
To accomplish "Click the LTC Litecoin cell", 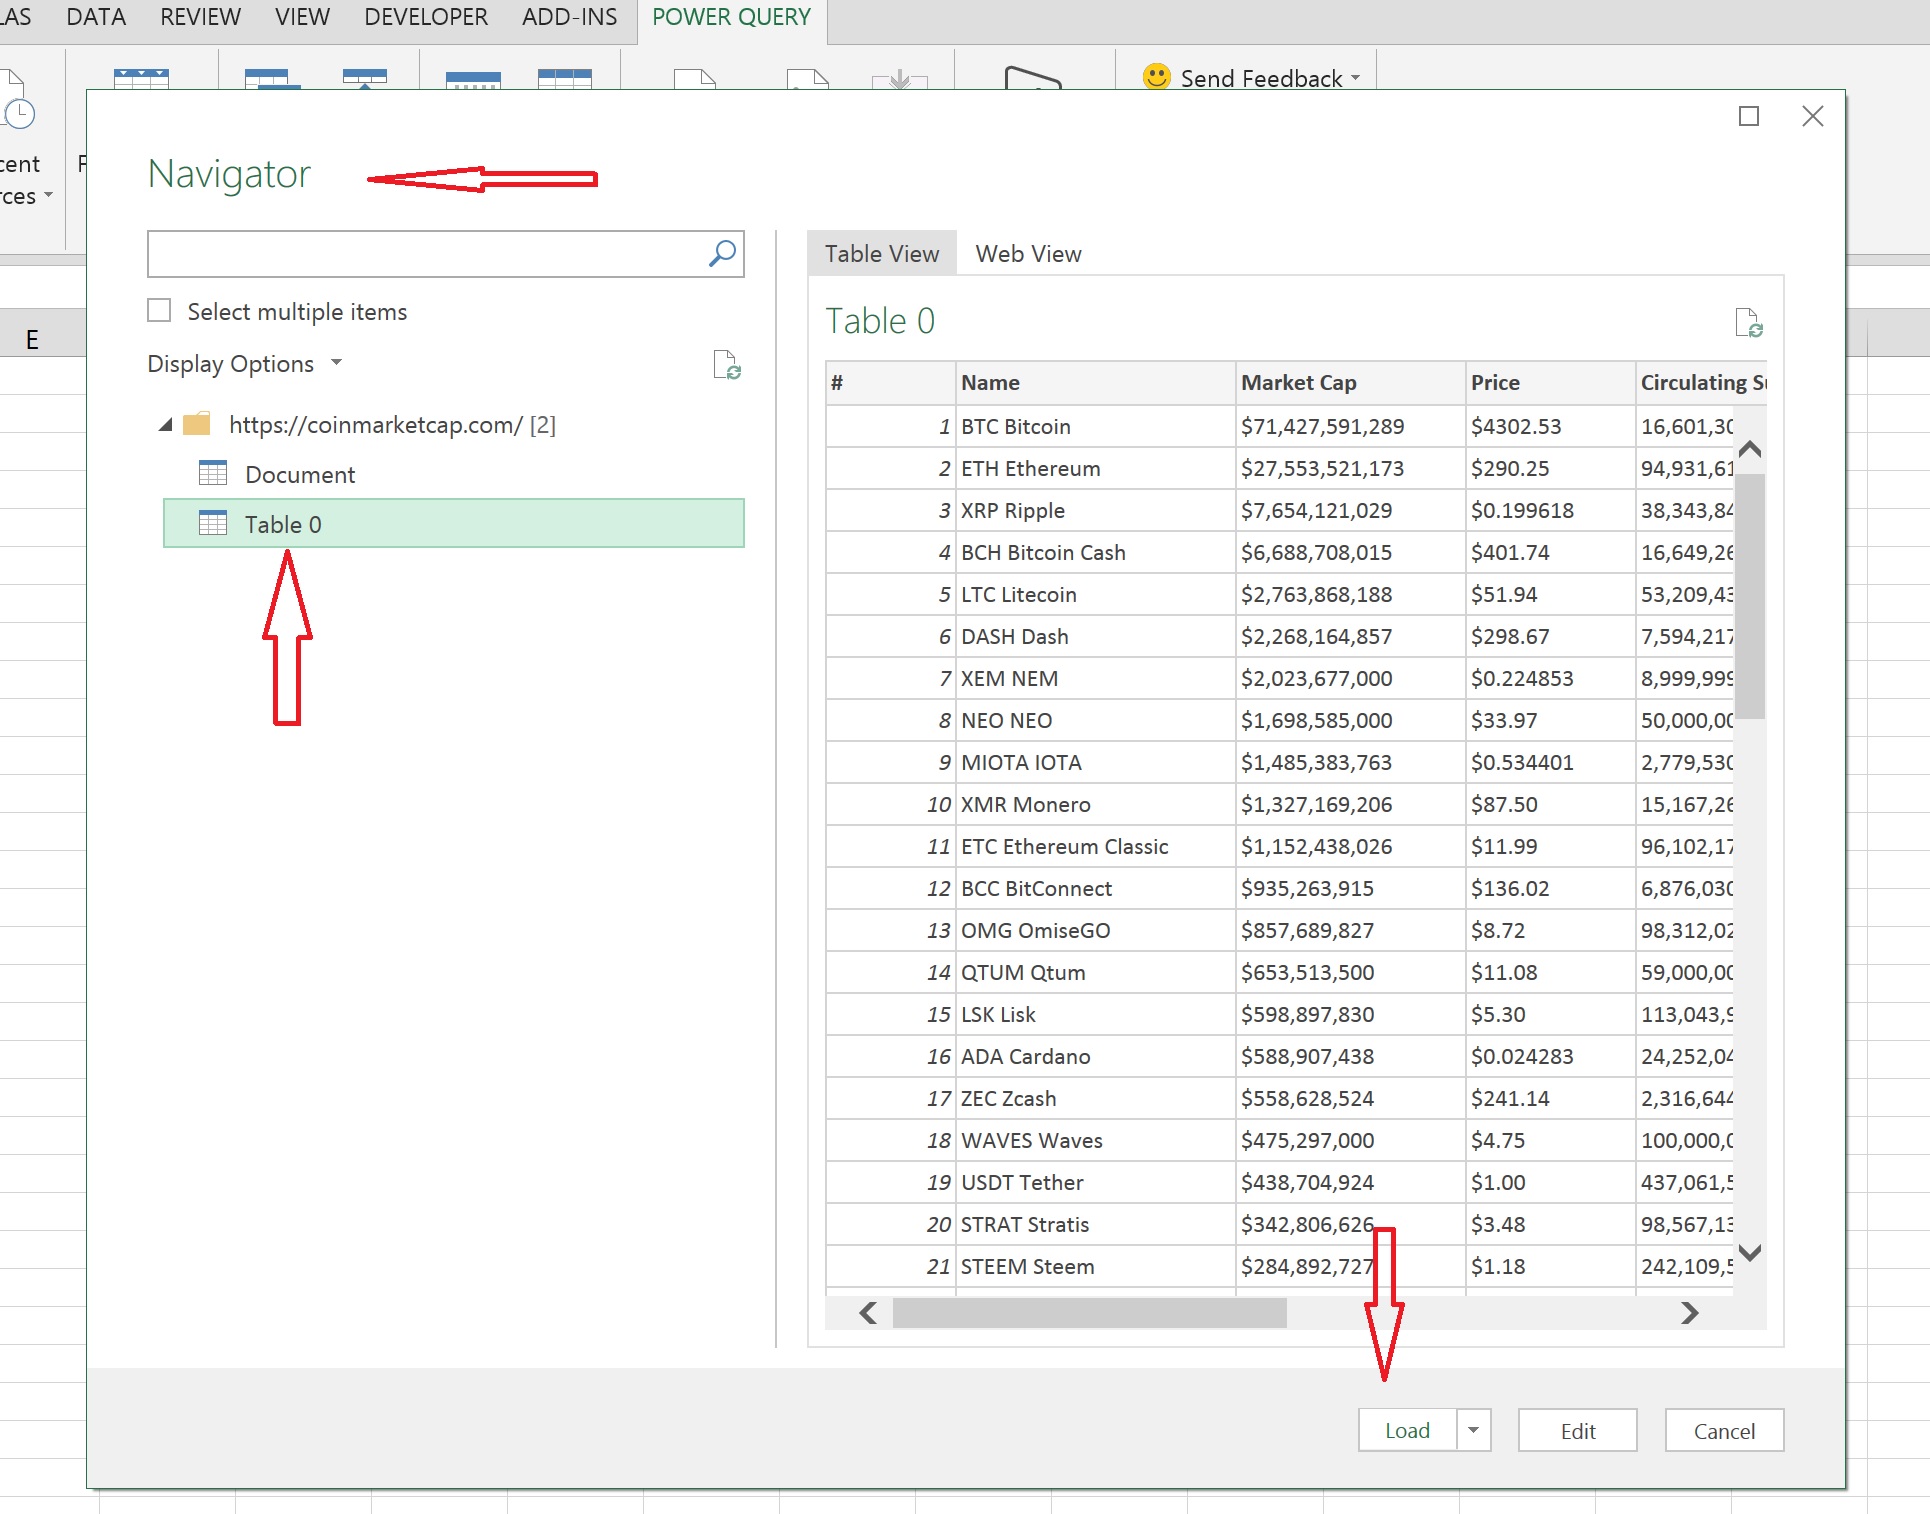I will 1095,594.
